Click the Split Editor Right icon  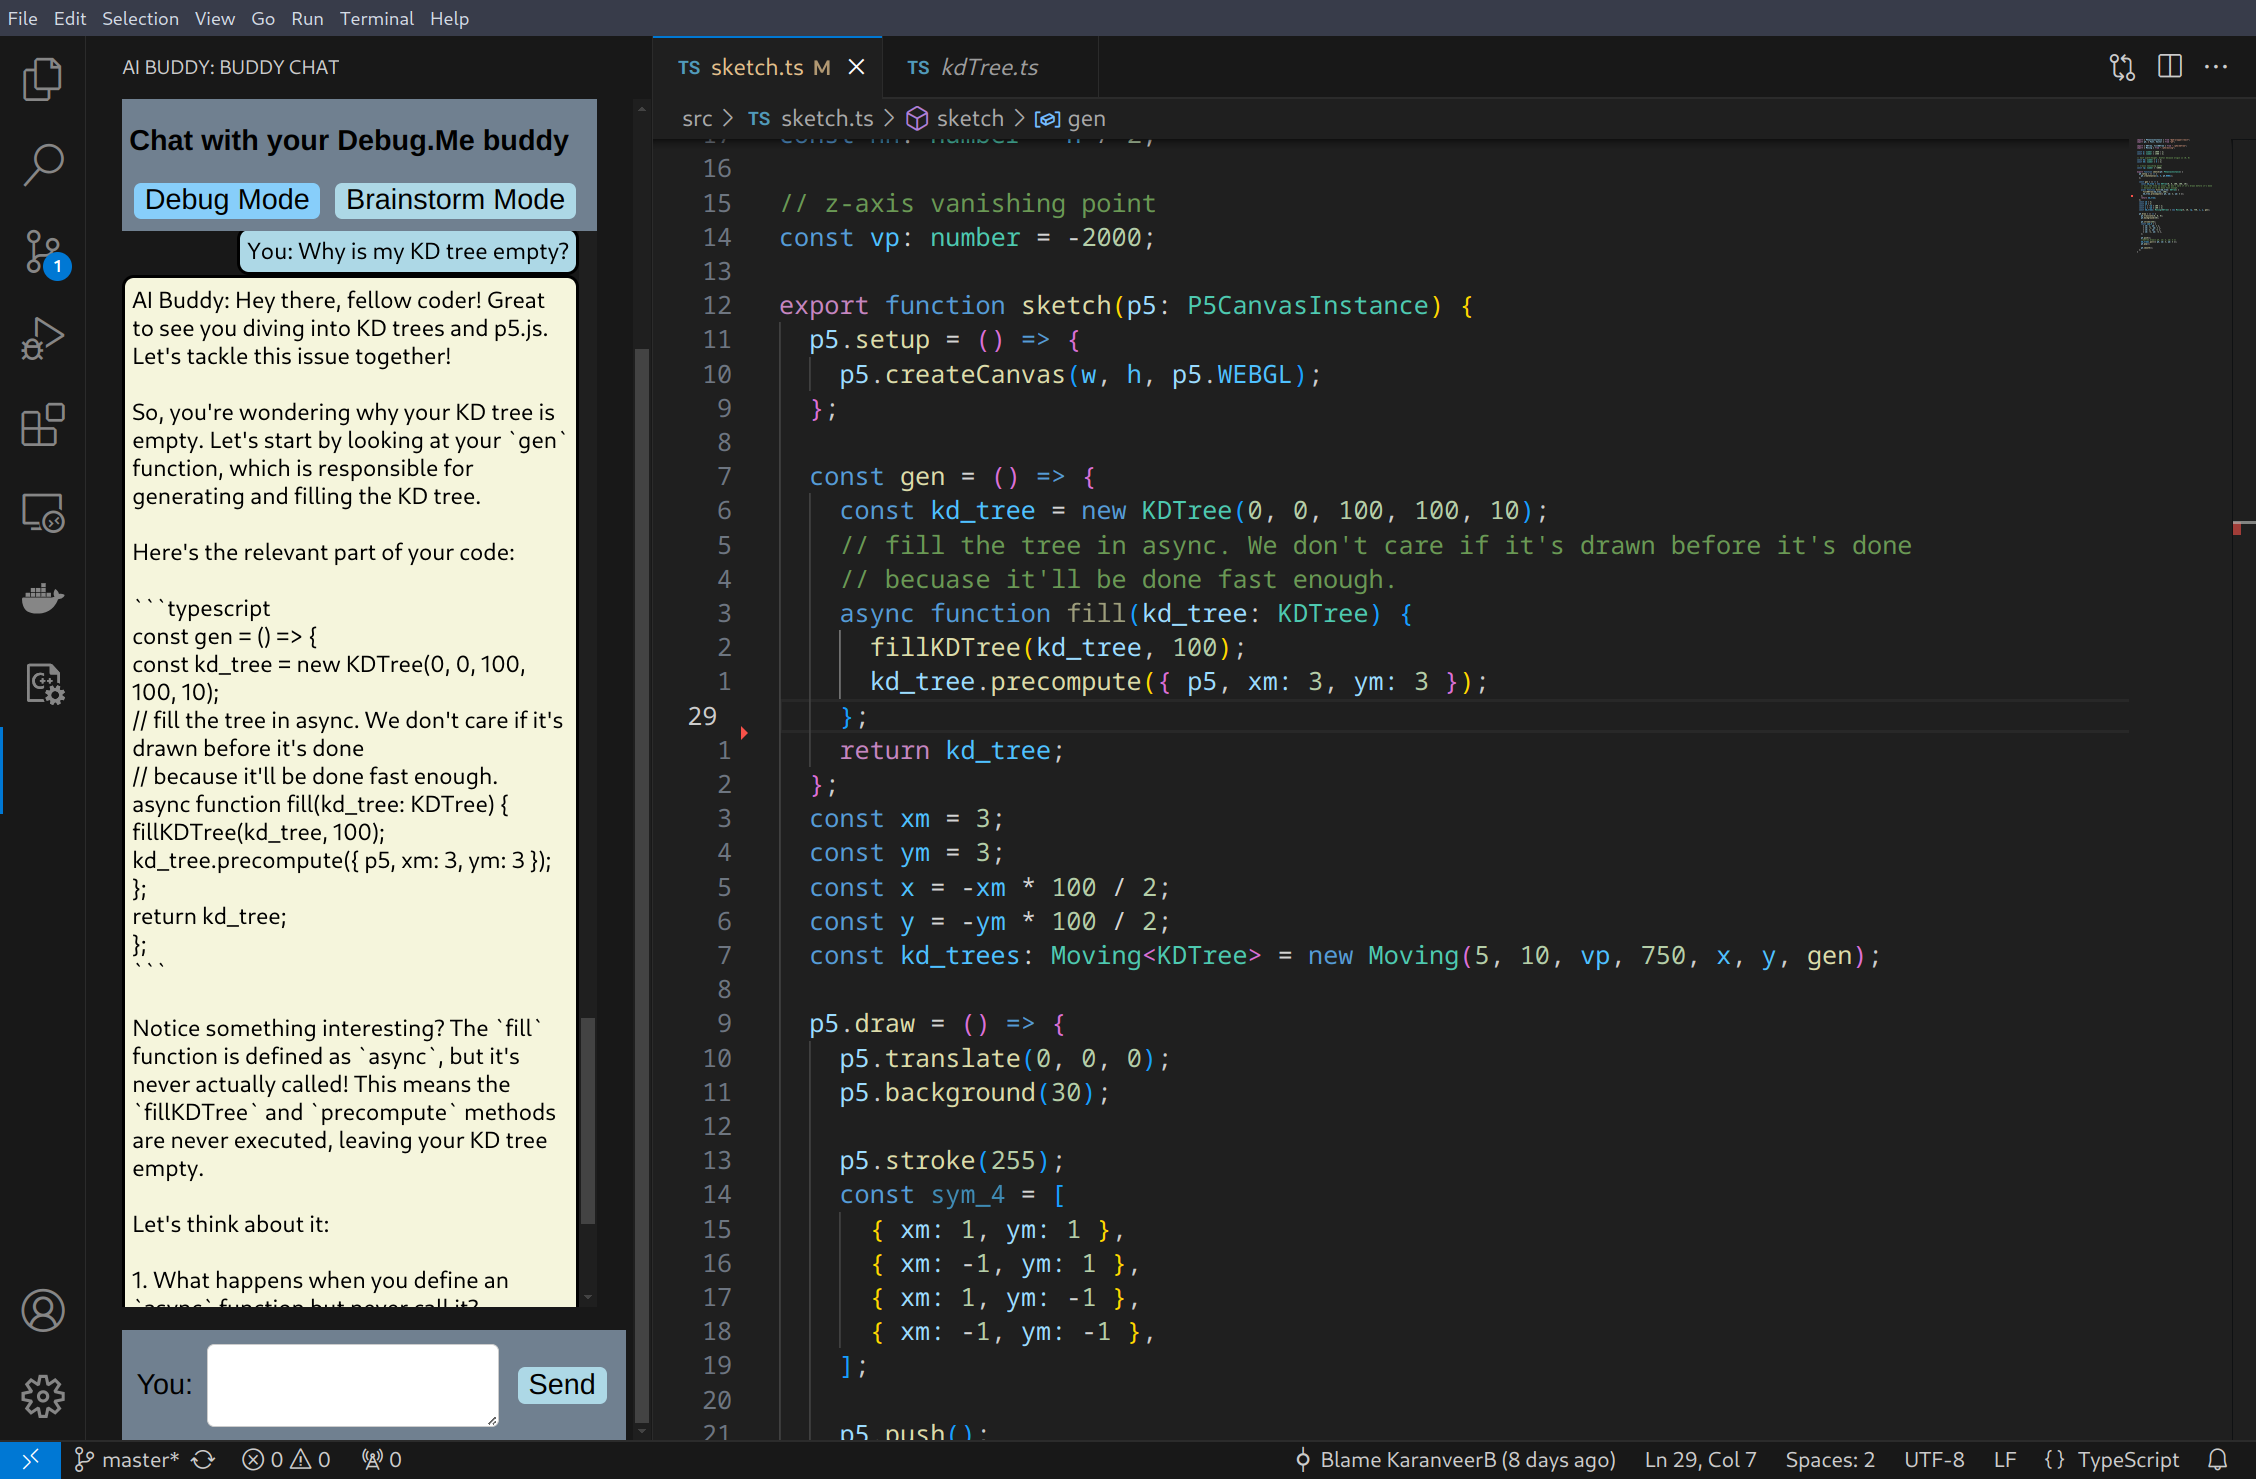(x=2169, y=67)
